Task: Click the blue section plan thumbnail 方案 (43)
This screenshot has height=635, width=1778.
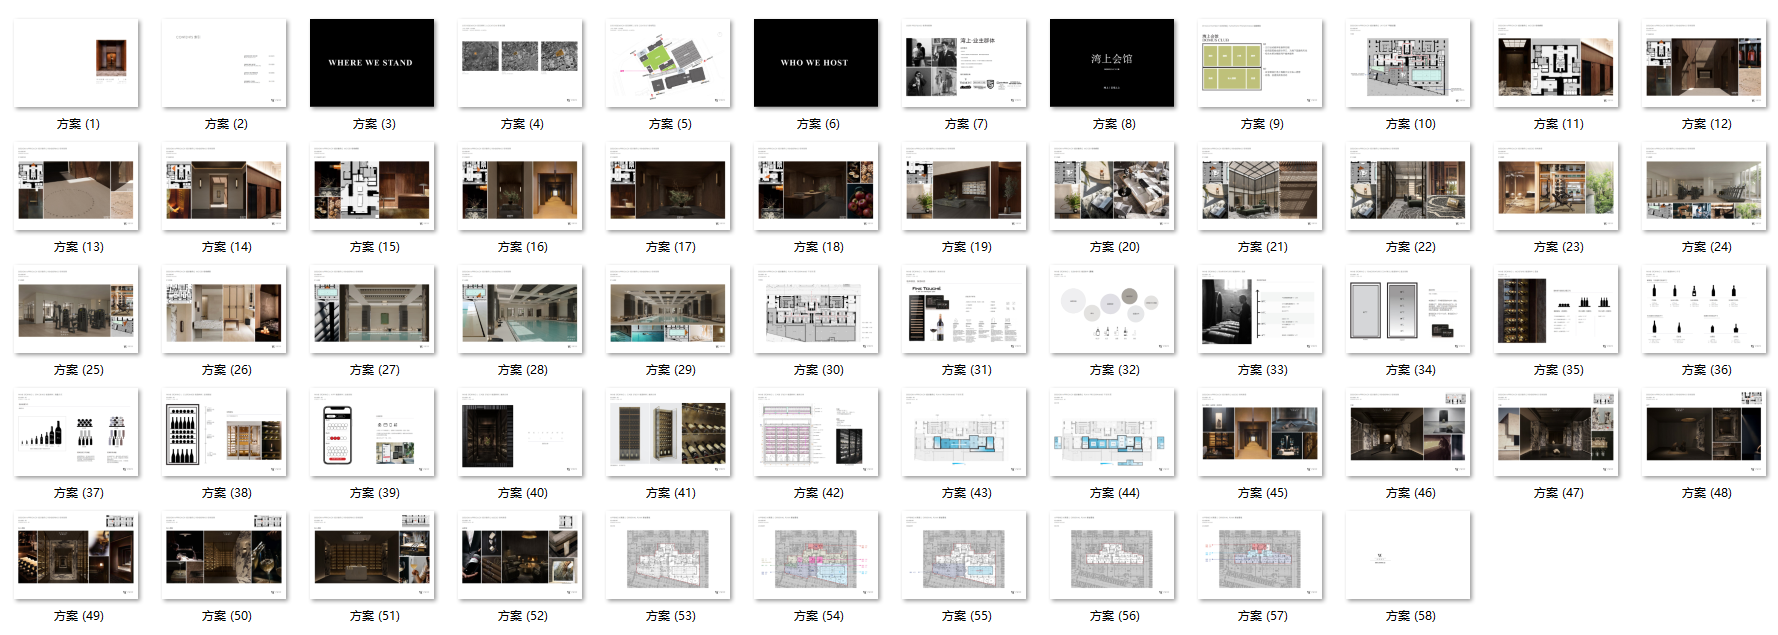Action: pos(964,432)
